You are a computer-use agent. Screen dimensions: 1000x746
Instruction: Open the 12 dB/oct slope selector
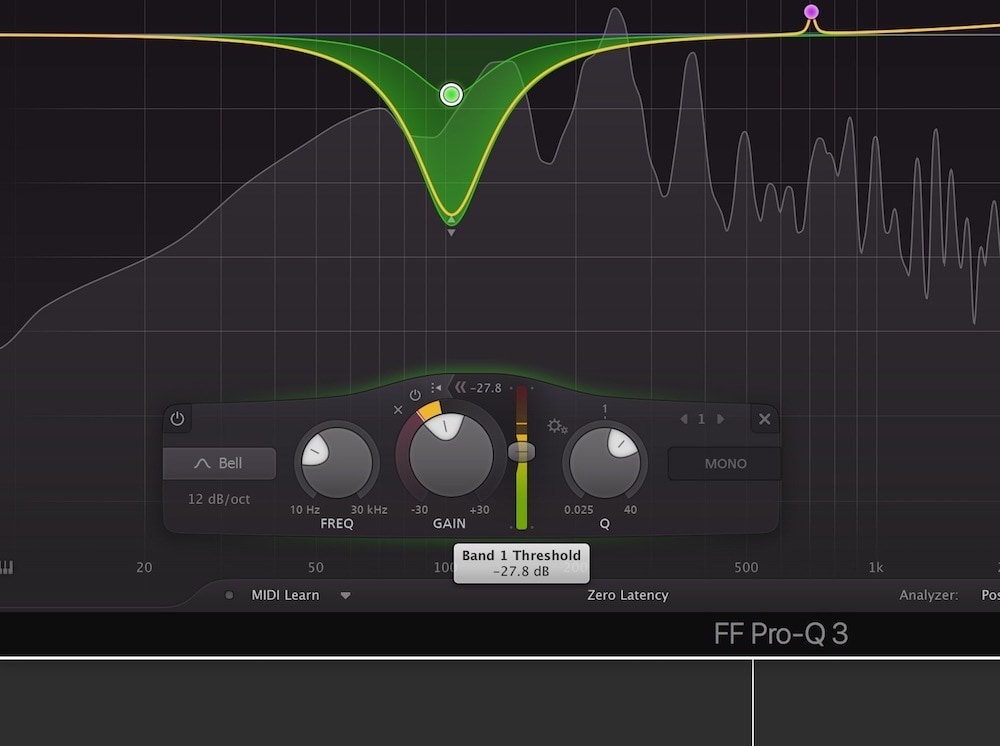219,499
